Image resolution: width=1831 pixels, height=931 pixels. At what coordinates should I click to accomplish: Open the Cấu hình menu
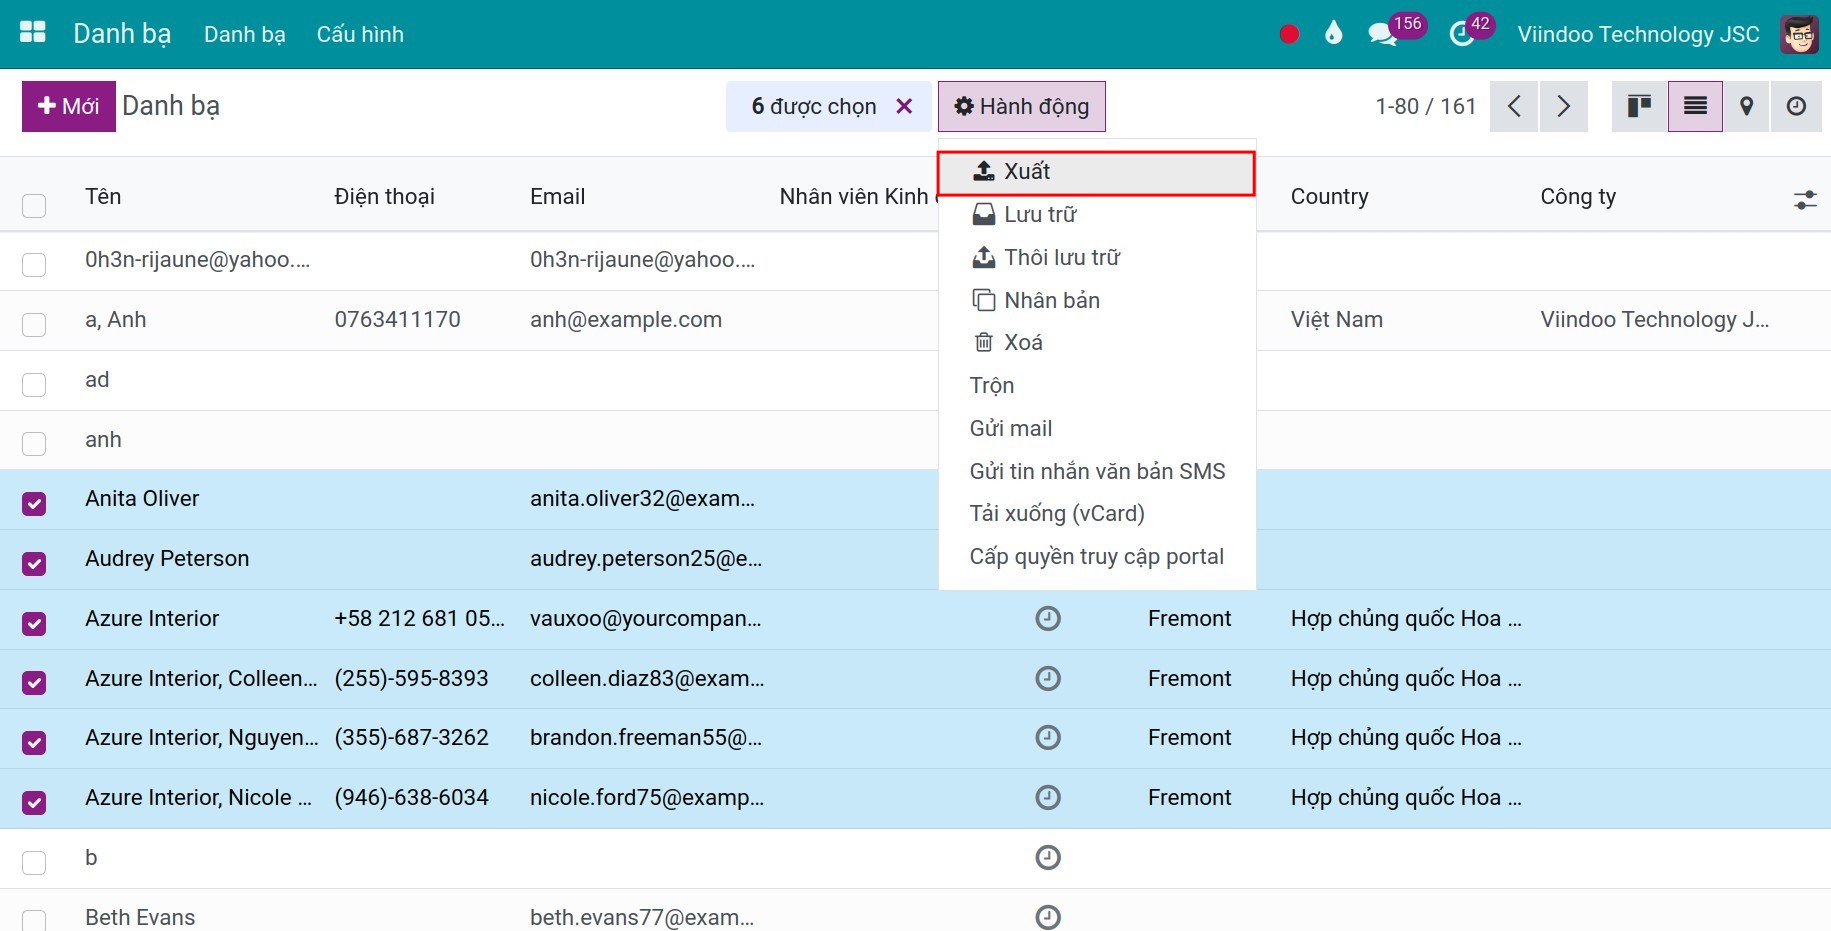(360, 34)
